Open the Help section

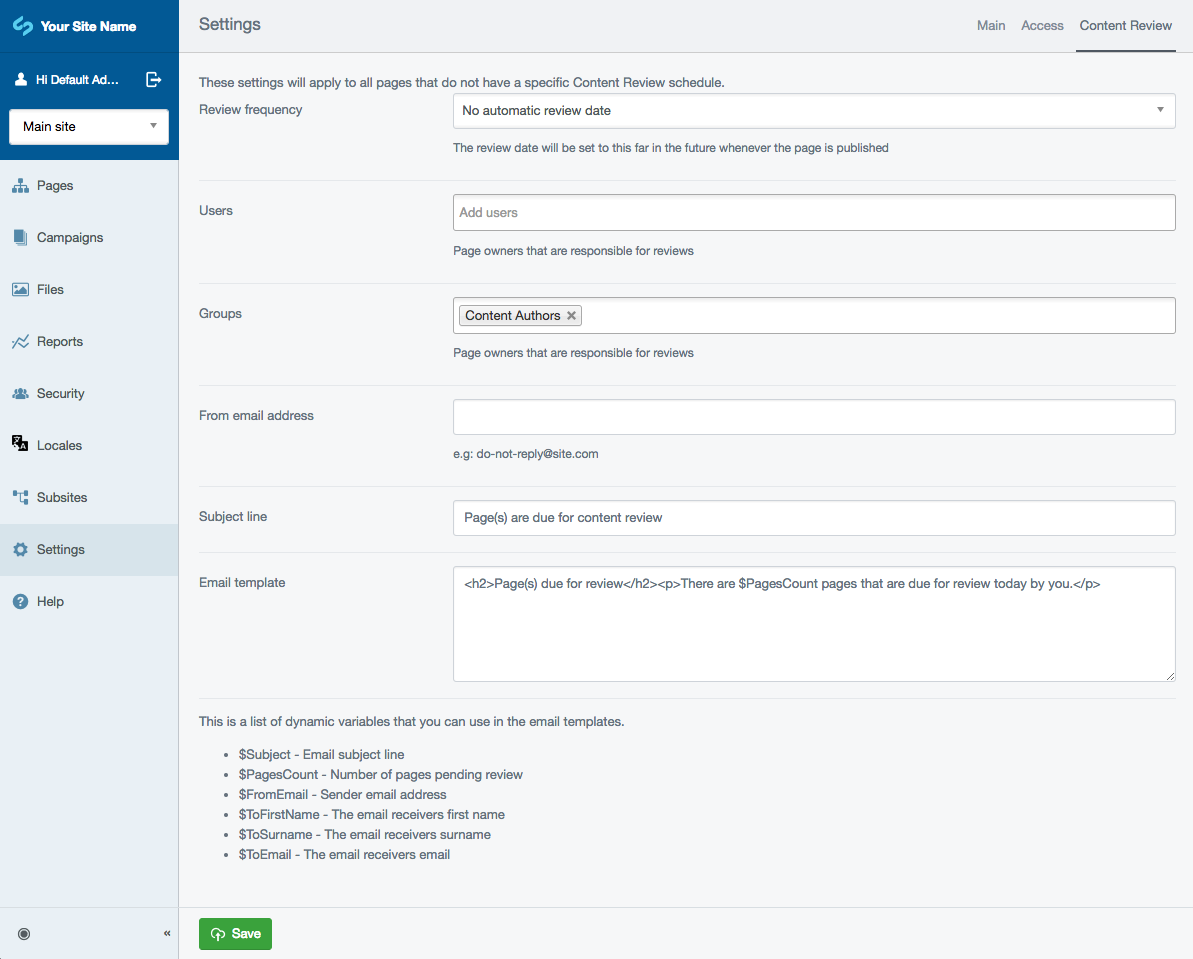click(x=48, y=601)
